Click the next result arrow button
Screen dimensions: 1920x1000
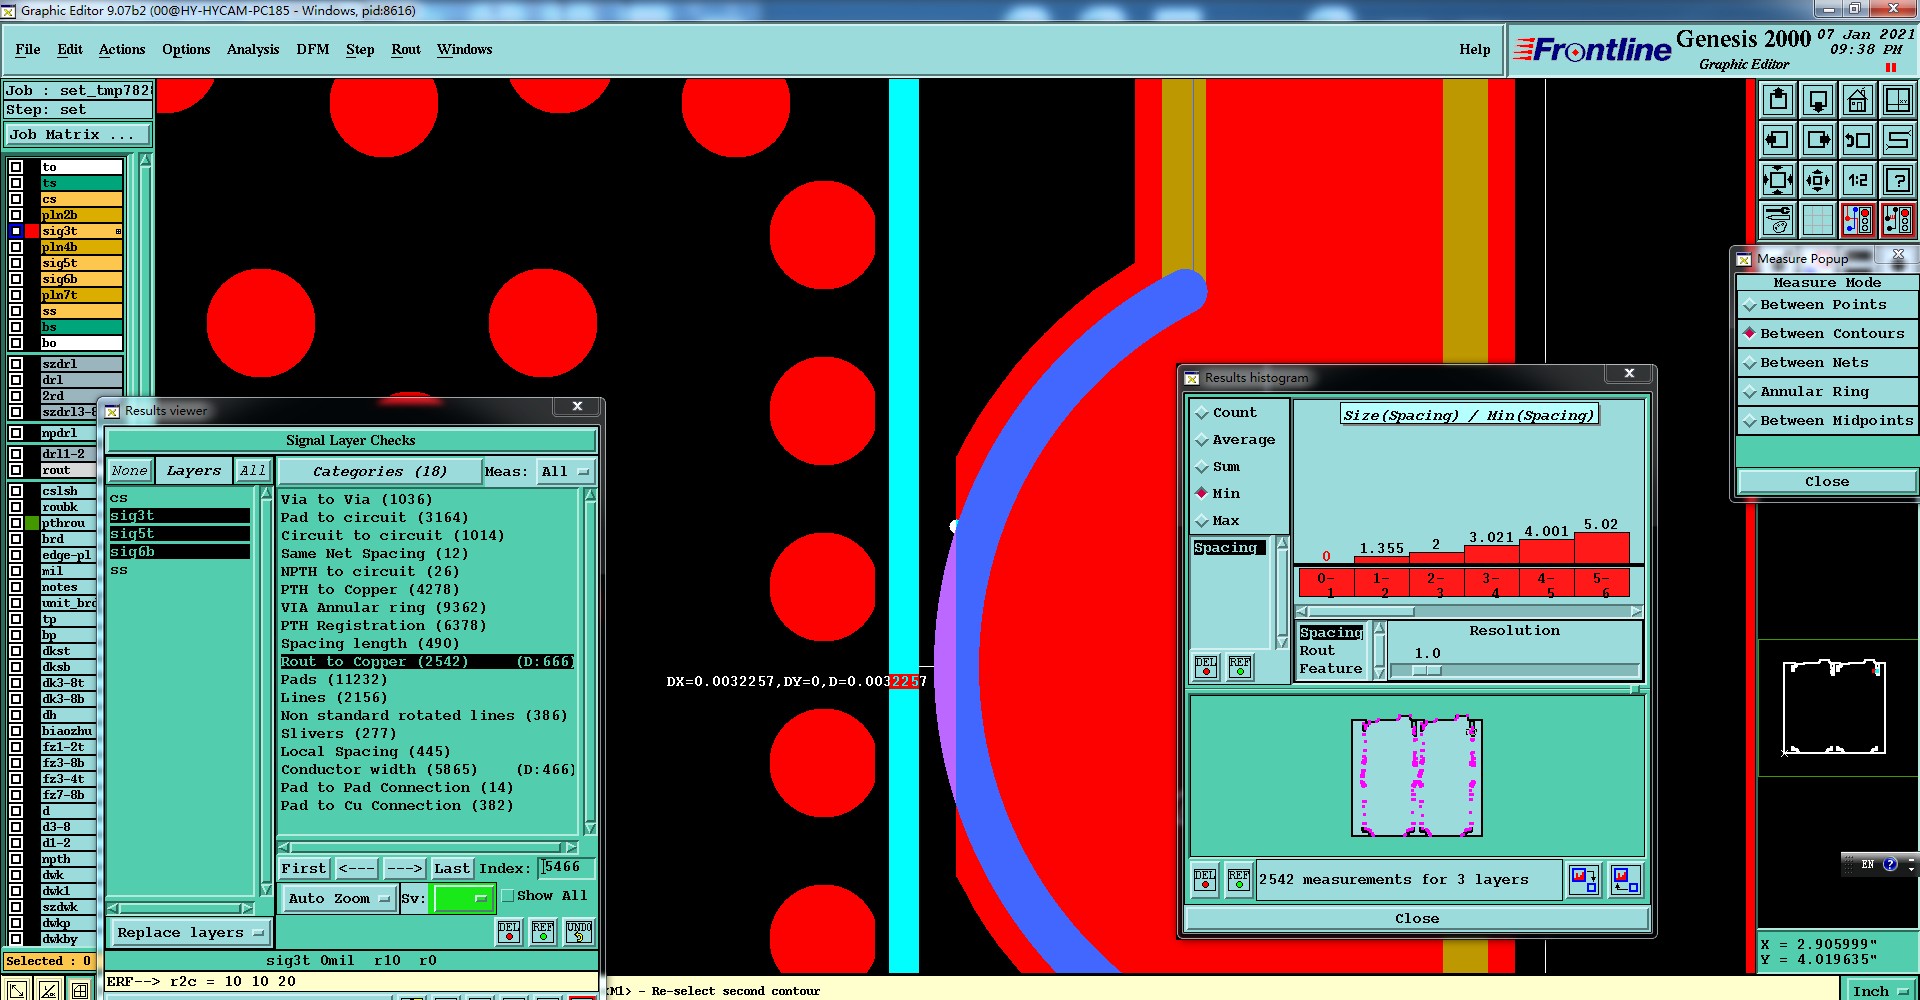pyautogui.click(x=404, y=869)
